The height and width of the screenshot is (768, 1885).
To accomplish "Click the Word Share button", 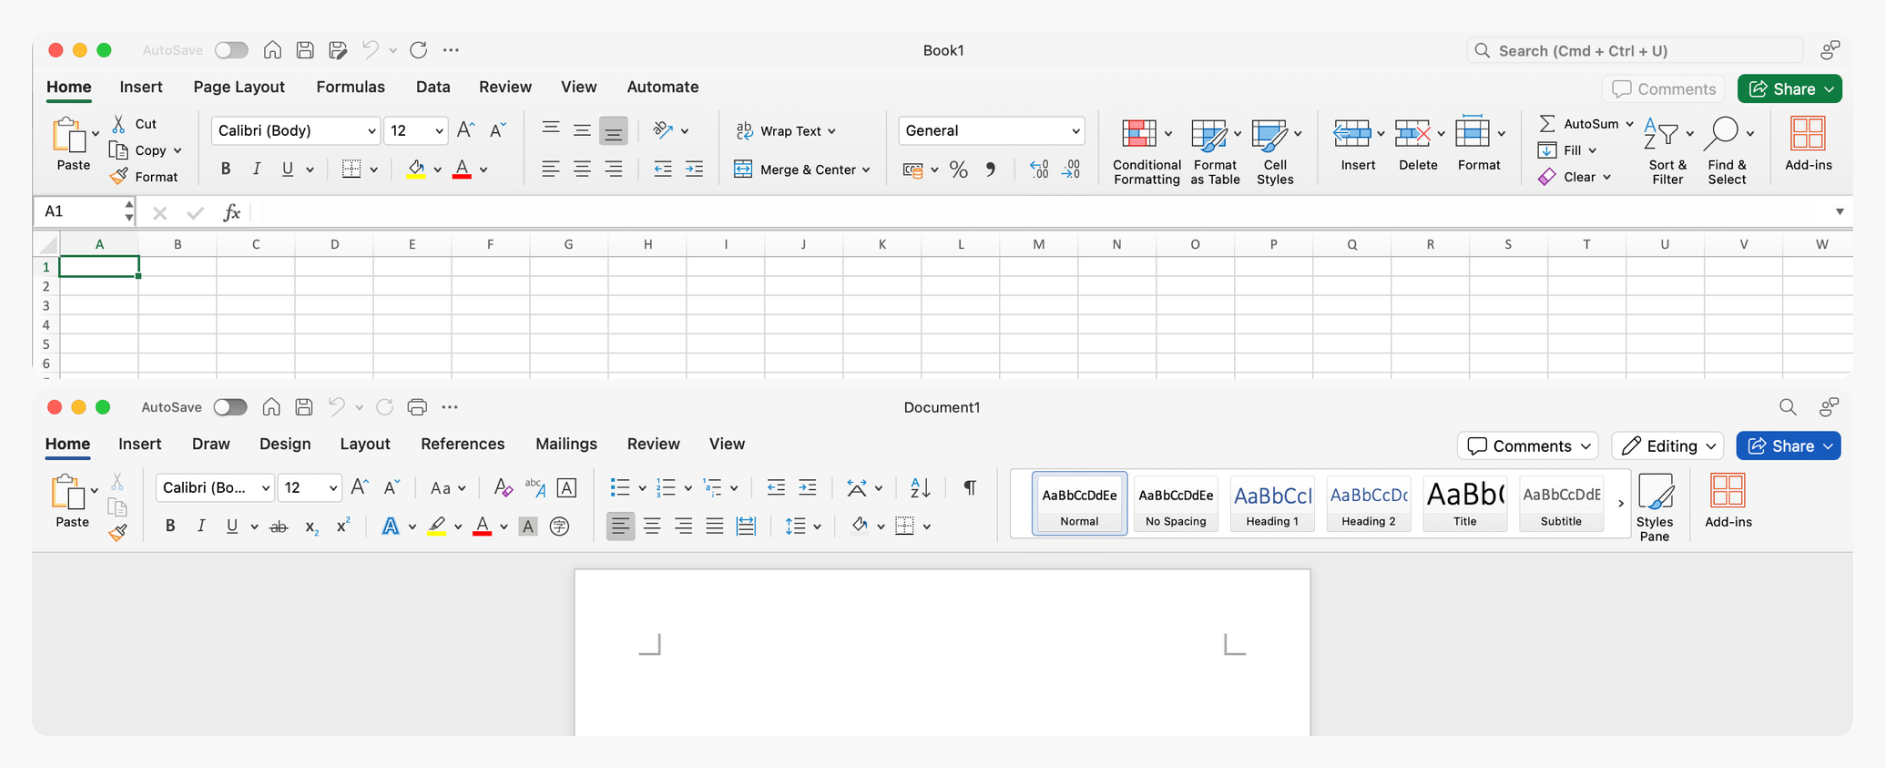I will 1788,446.
